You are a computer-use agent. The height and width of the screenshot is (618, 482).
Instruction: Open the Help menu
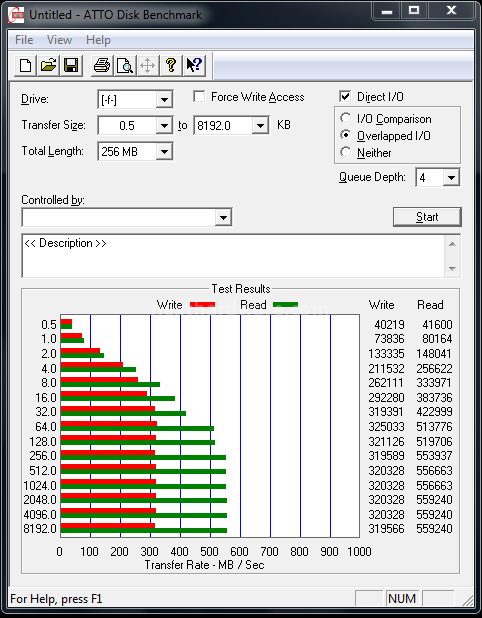pos(98,40)
